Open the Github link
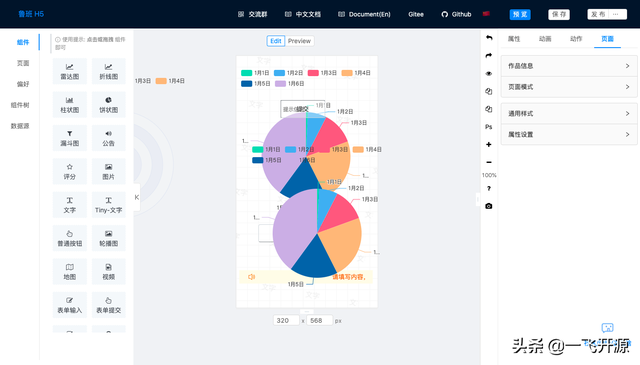 coord(456,14)
